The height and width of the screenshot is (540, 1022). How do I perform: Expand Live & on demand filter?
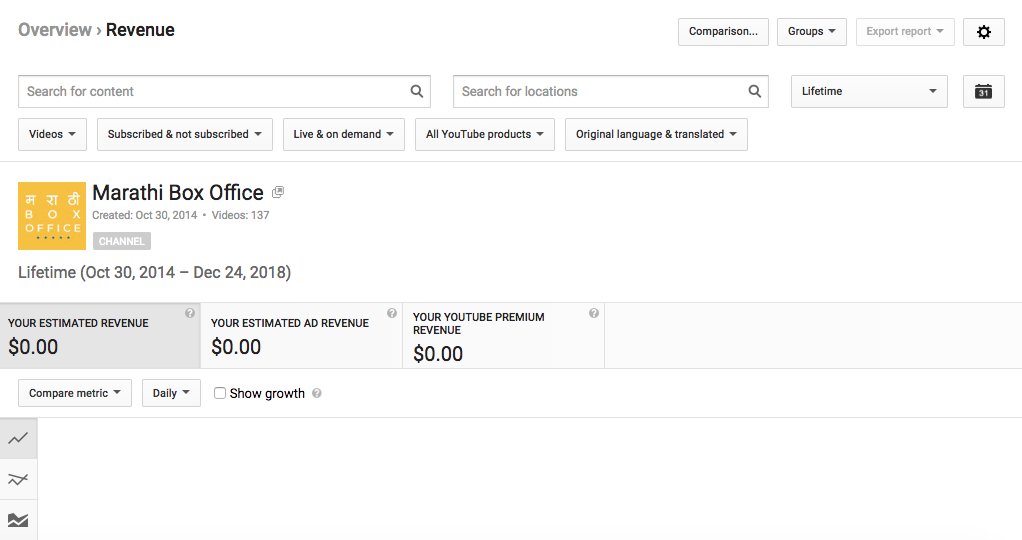coord(343,134)
